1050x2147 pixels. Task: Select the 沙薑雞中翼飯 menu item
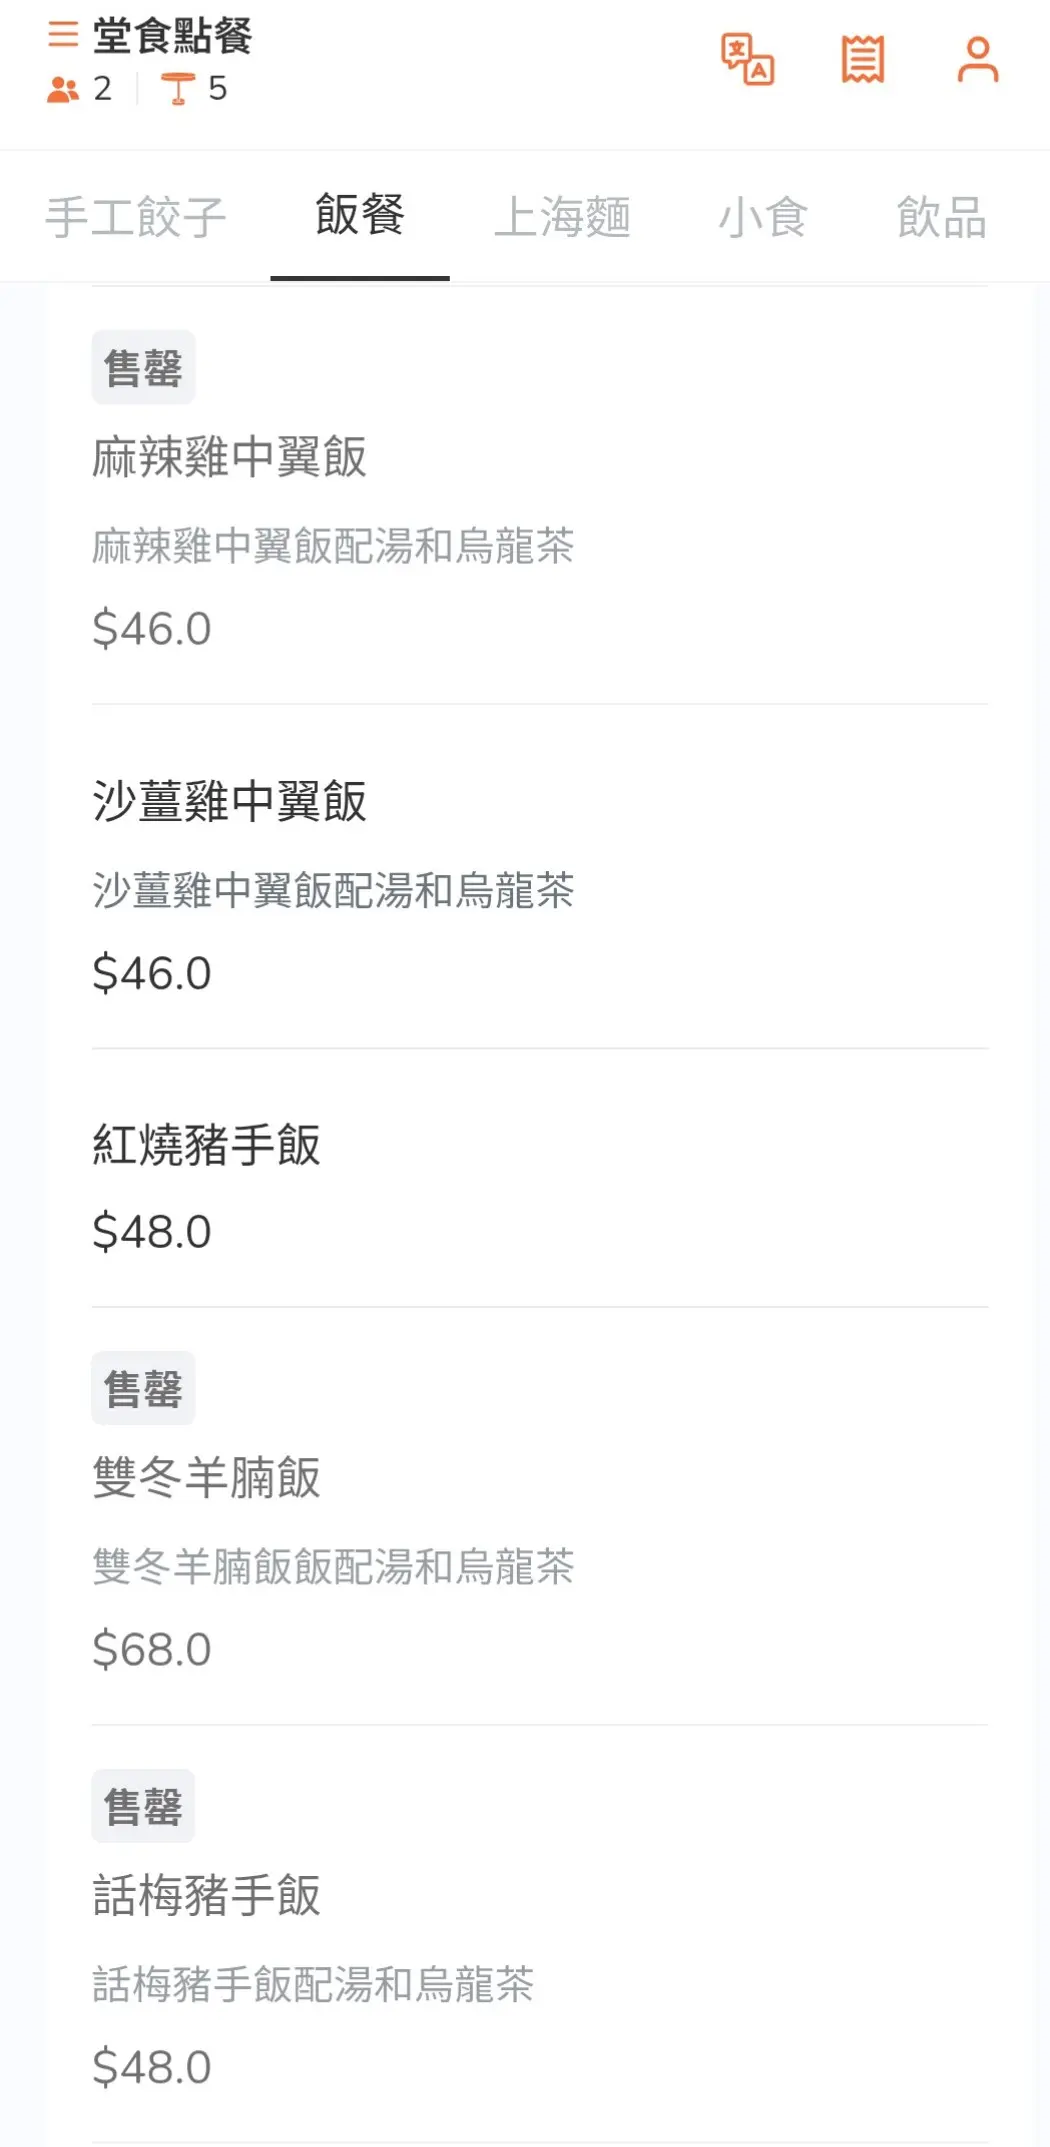click(x=230, y=802)
